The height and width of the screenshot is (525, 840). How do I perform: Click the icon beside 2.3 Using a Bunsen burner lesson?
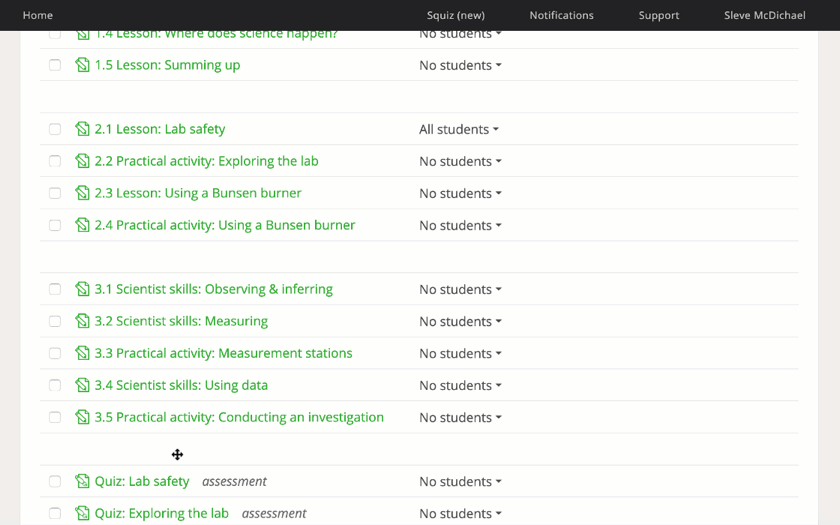point(82,193)
